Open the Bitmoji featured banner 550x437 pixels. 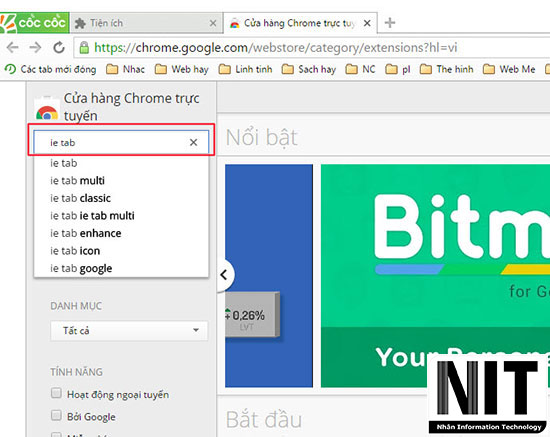(x=435, y=276)
